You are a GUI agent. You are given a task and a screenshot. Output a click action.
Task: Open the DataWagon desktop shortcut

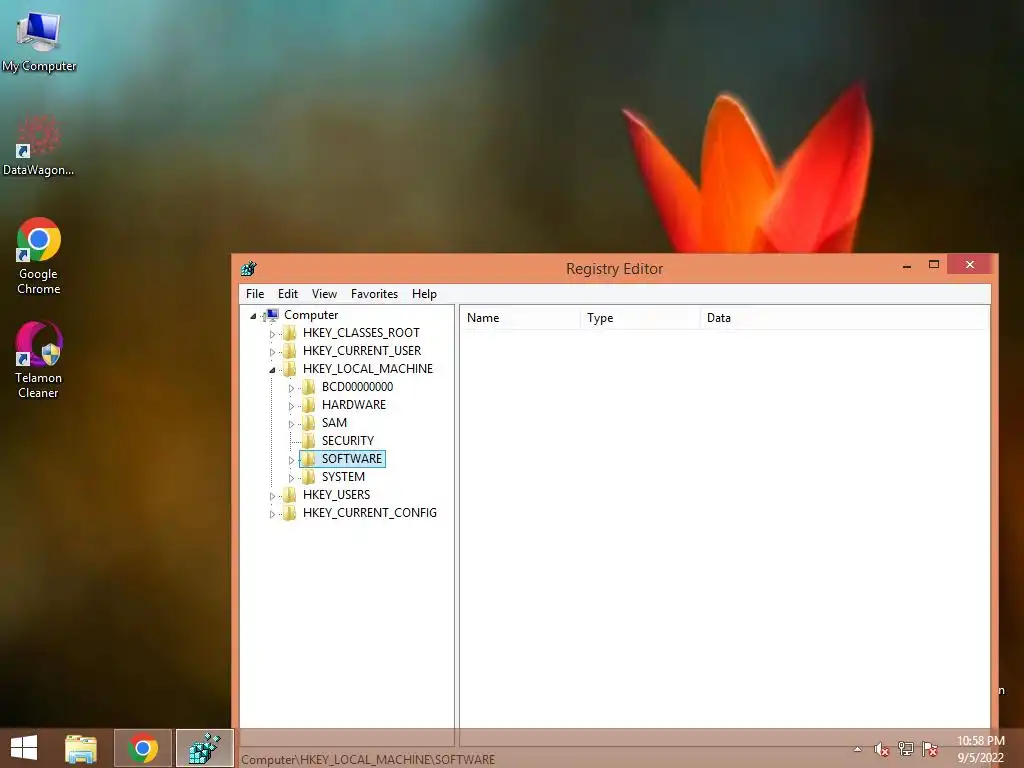(x=39, y=145)
